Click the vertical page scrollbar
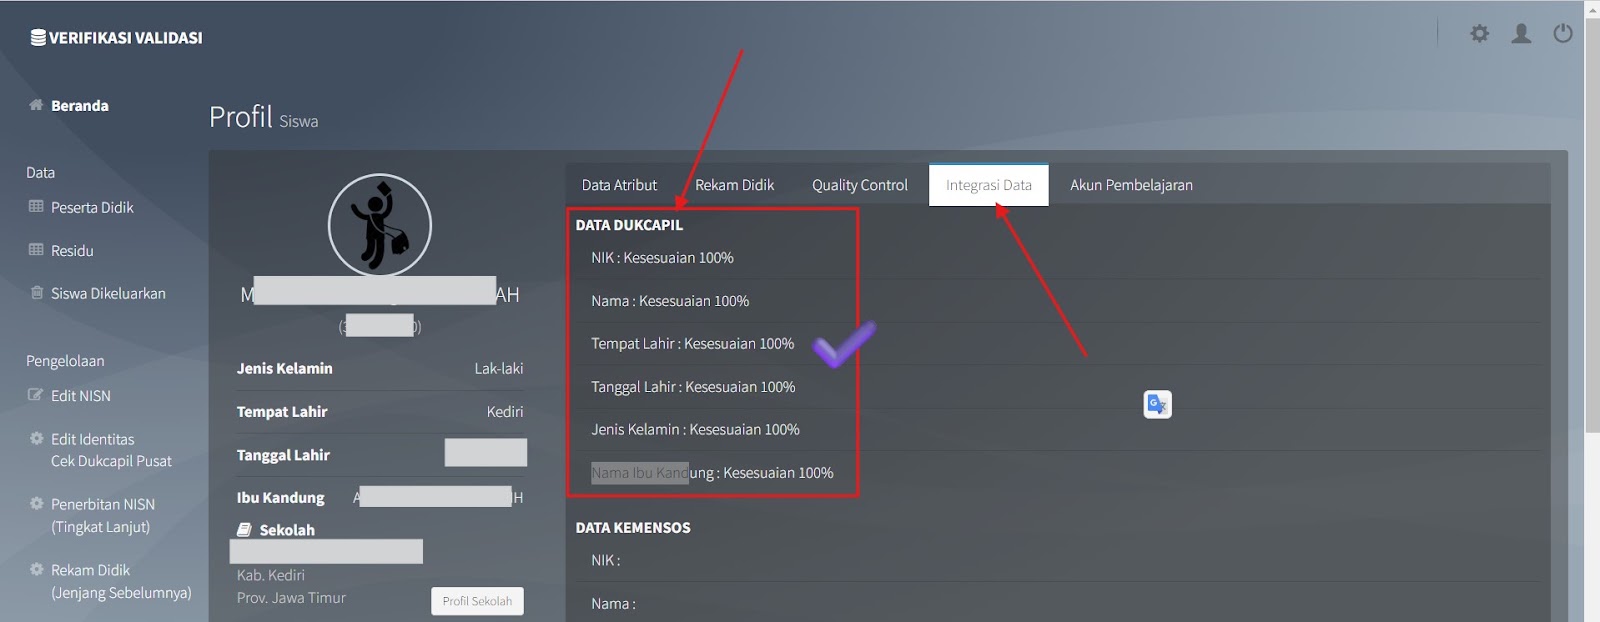1600x622 pixels. coord(1592,226)
